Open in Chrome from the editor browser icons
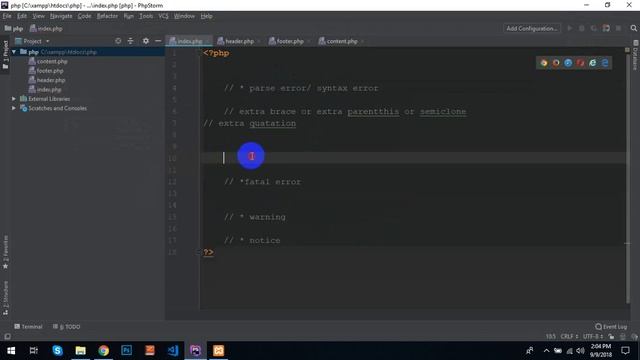Viewport: 640px width, 360px height. pyautogui.click(x=544, y=63)
